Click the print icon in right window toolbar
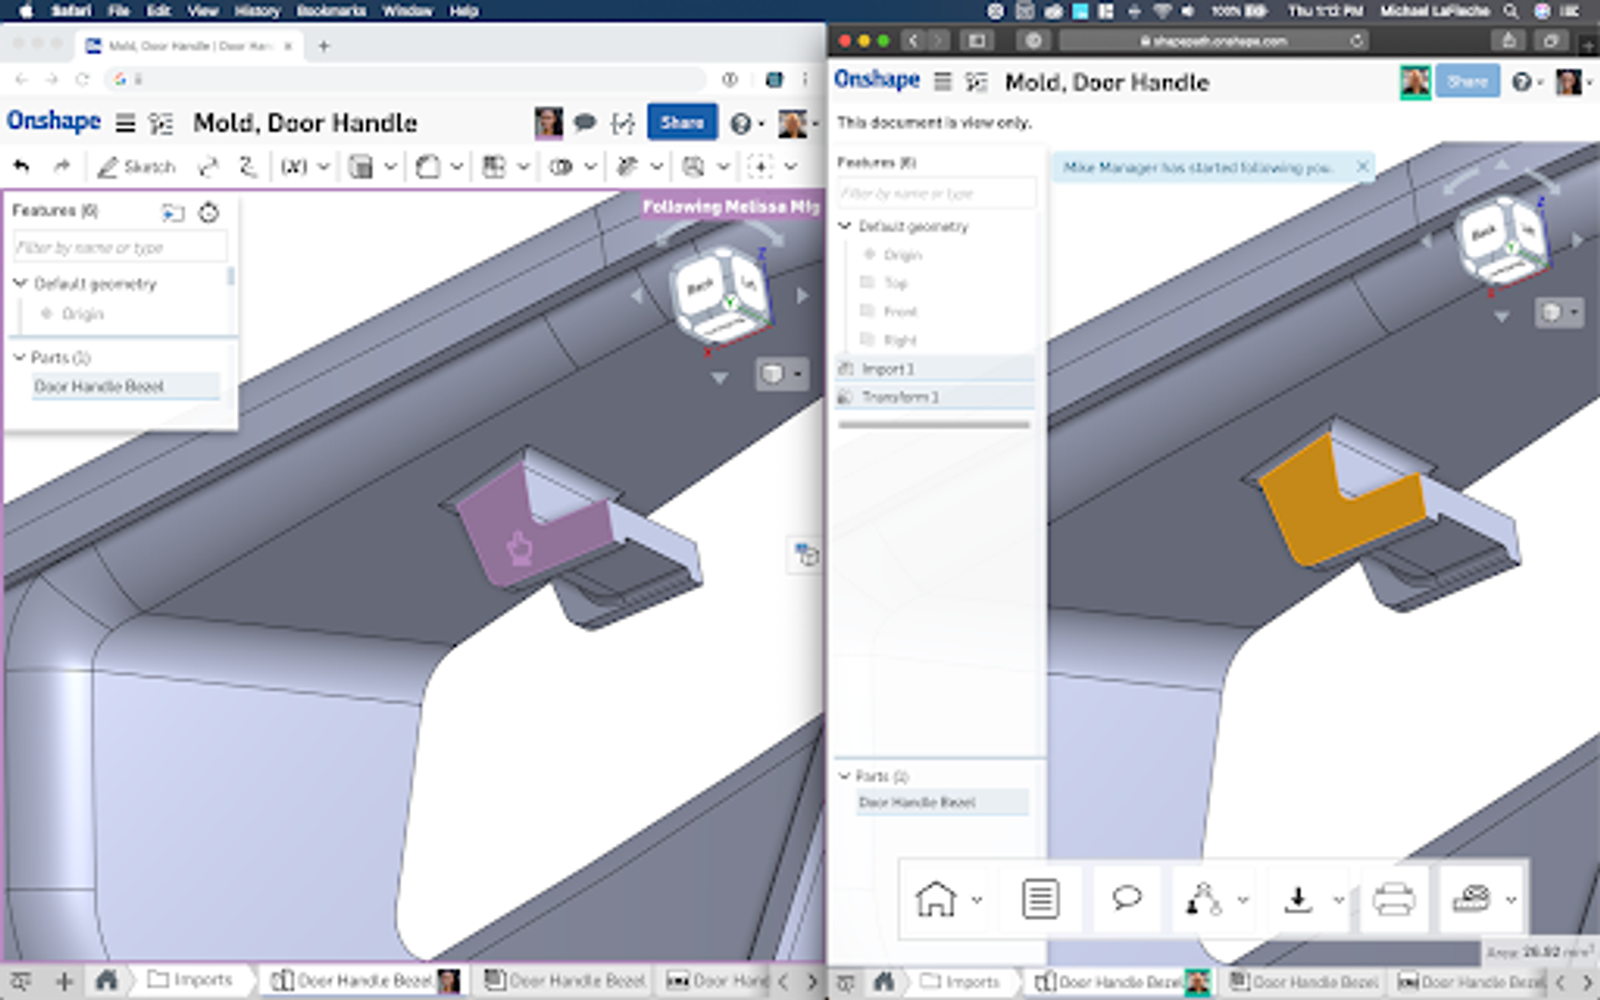This screenshot has width=1600, height=1000. pos(1393,899)
